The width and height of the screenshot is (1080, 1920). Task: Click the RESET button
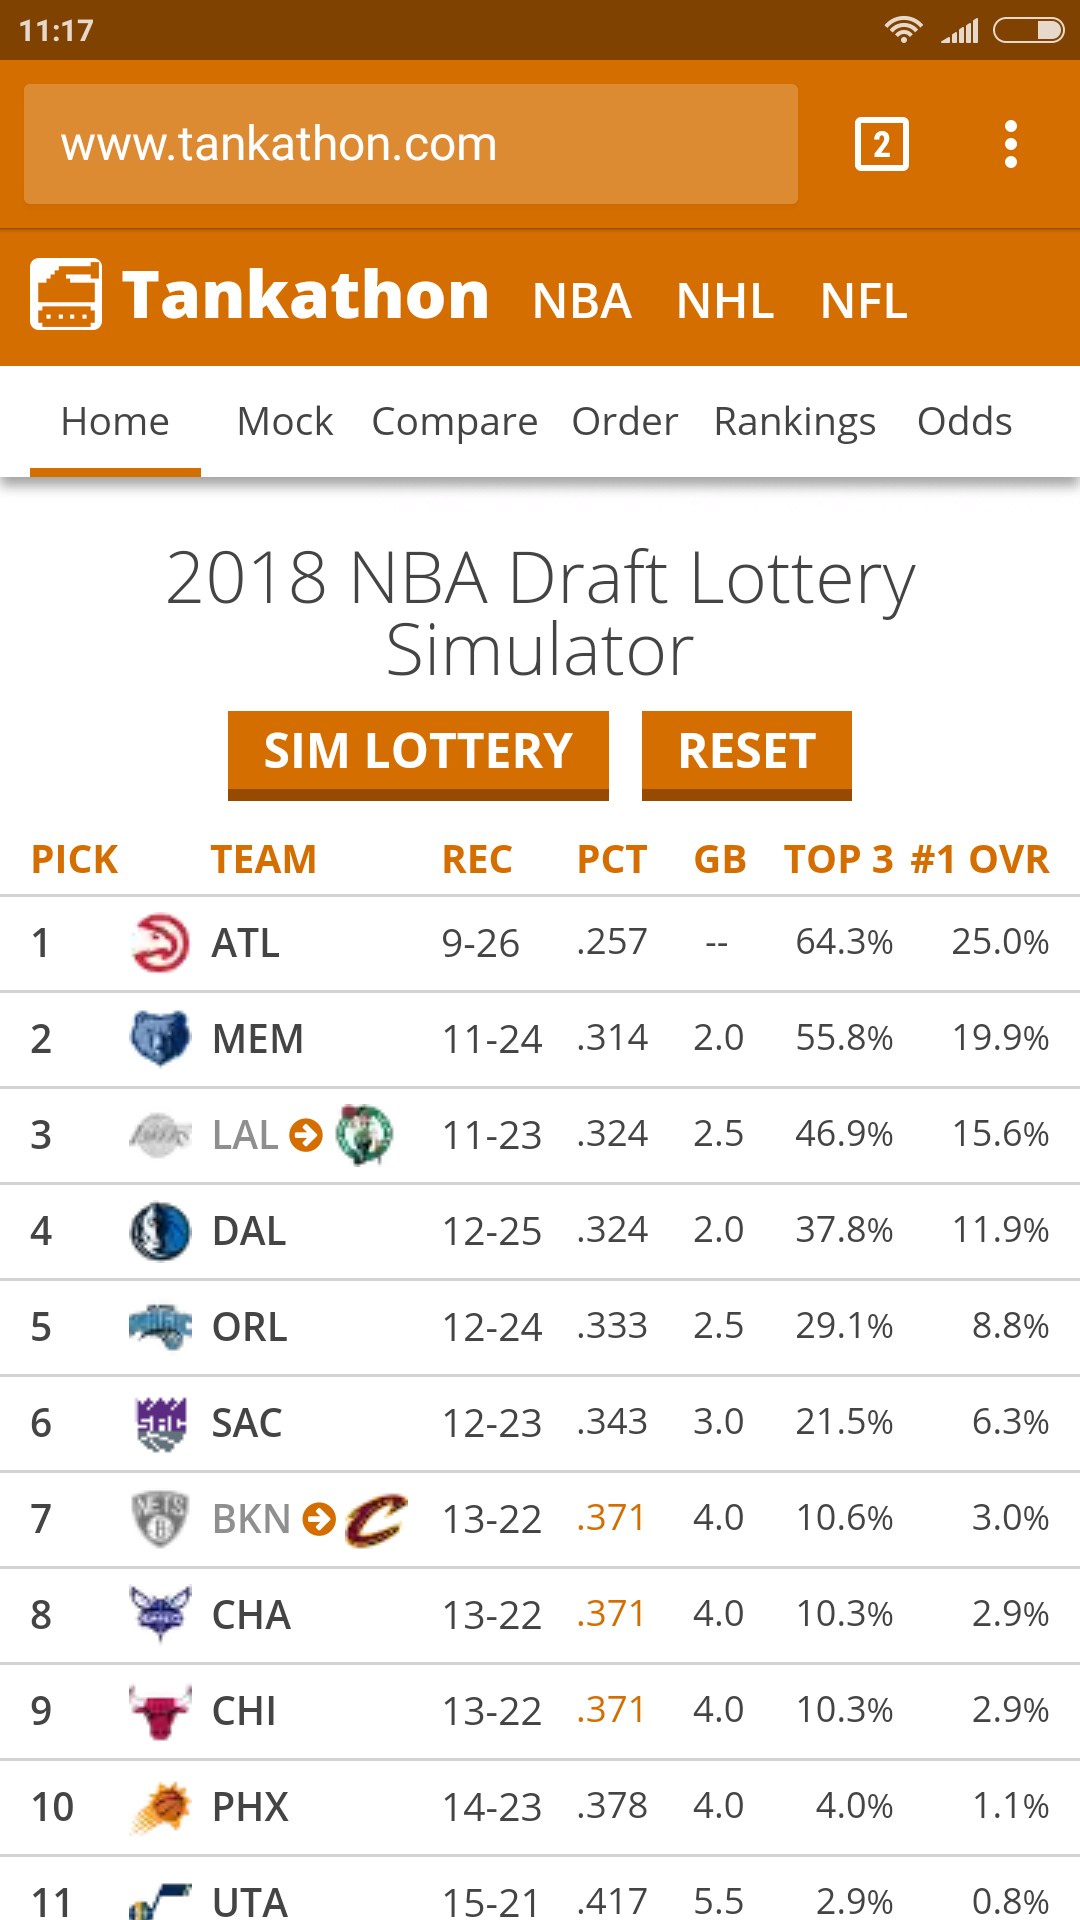tap(747, 755)
